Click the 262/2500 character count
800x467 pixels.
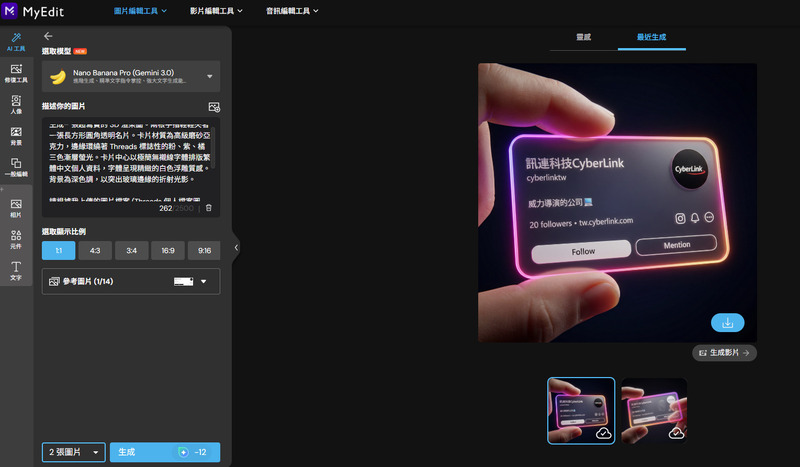(177, 208)
